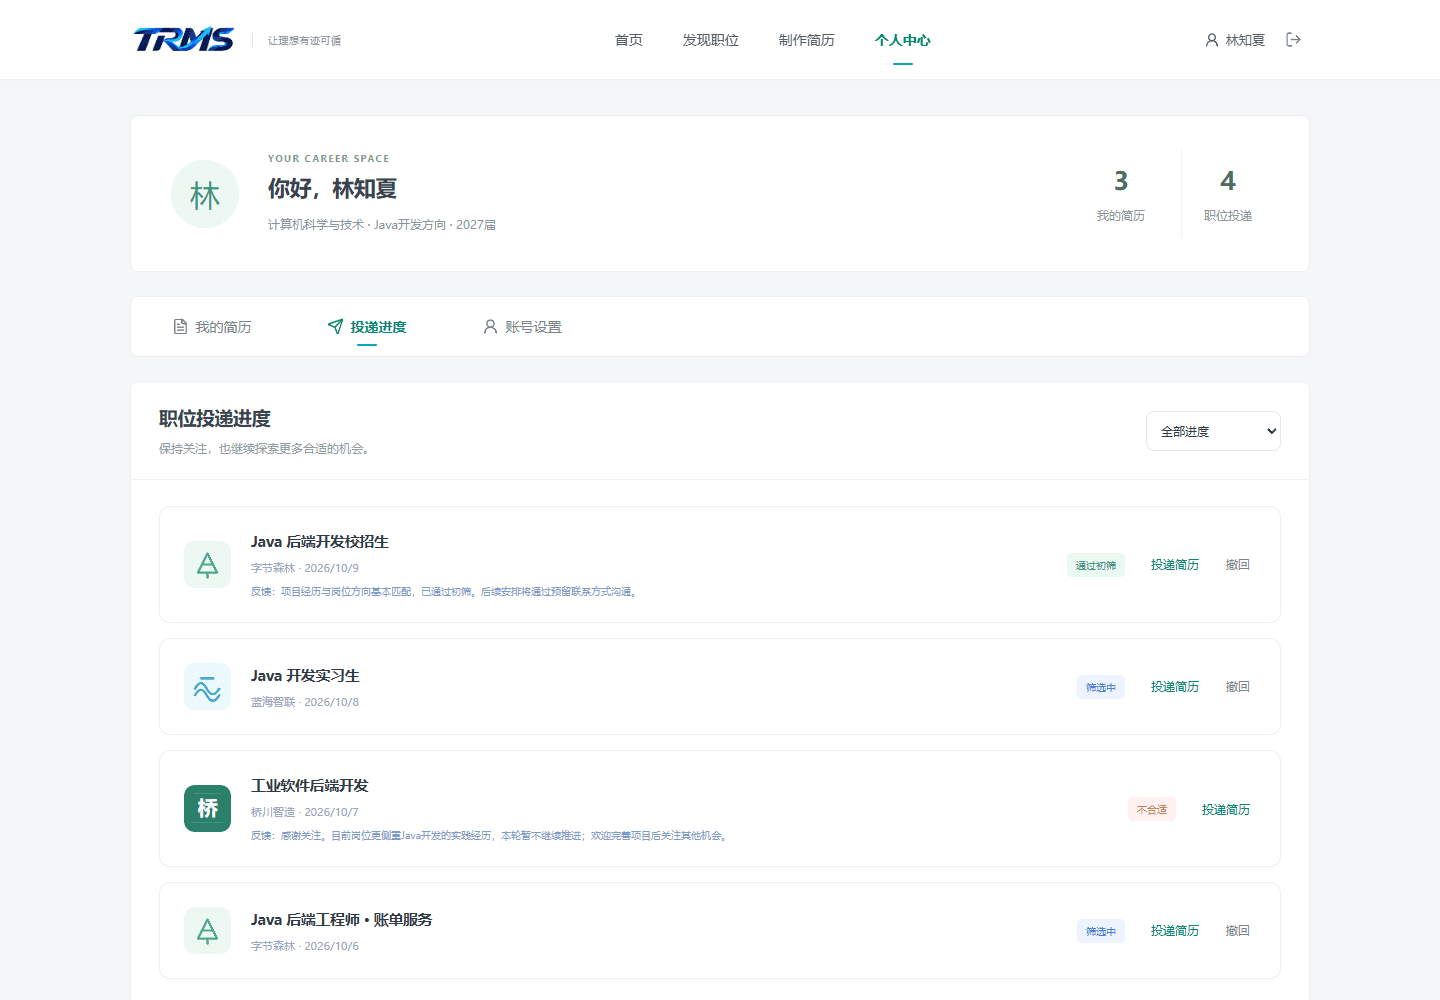The image size is (1440, 1000).
Task: Click the 计算机科学与技术 profile description line
Action: [382, 225]
